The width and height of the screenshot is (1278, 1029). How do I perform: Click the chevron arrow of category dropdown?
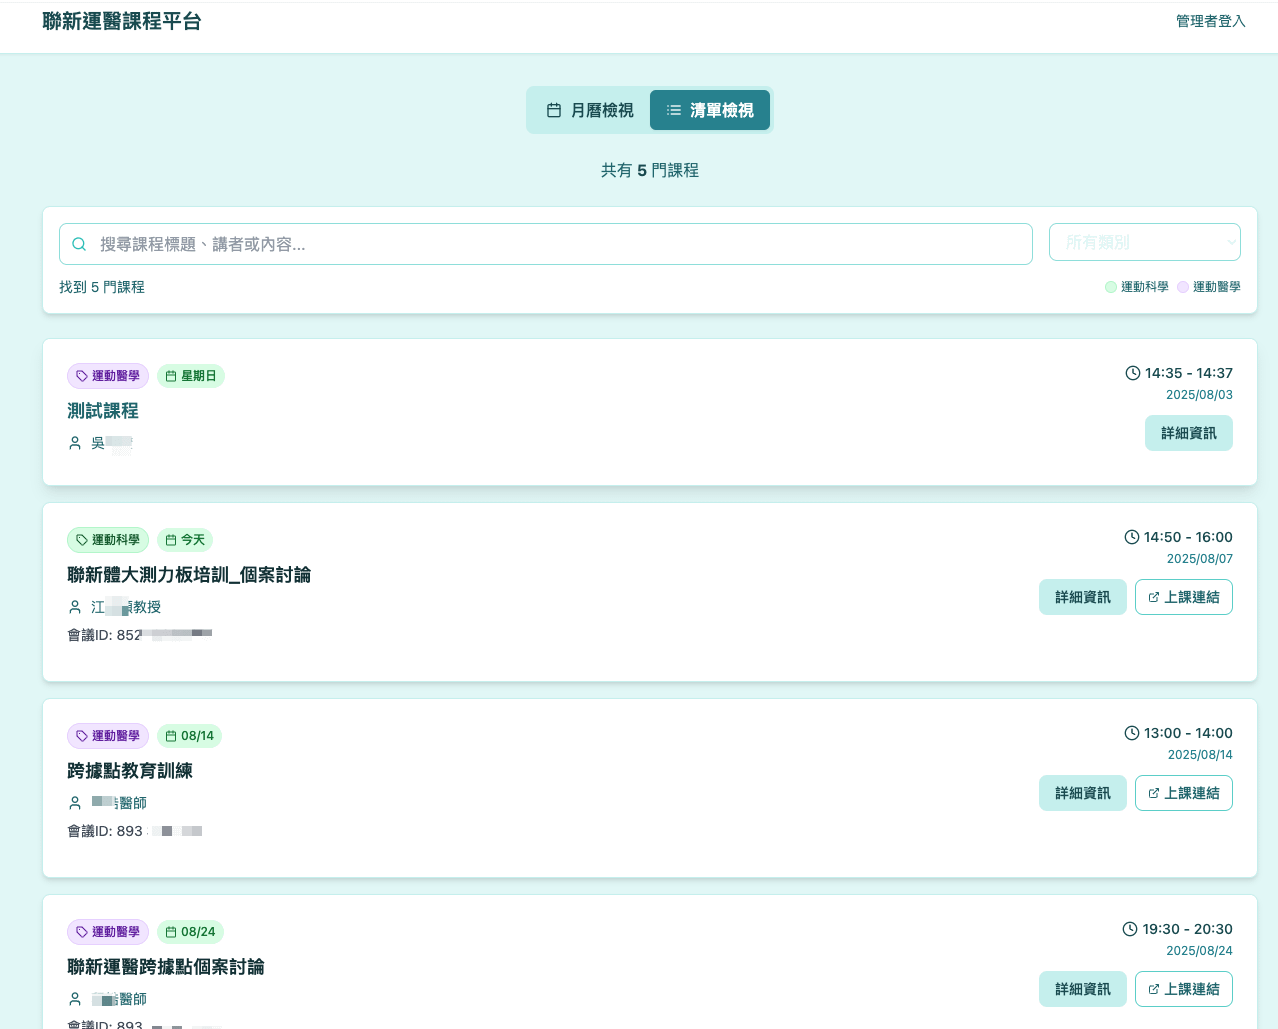tap(1231, 242)
